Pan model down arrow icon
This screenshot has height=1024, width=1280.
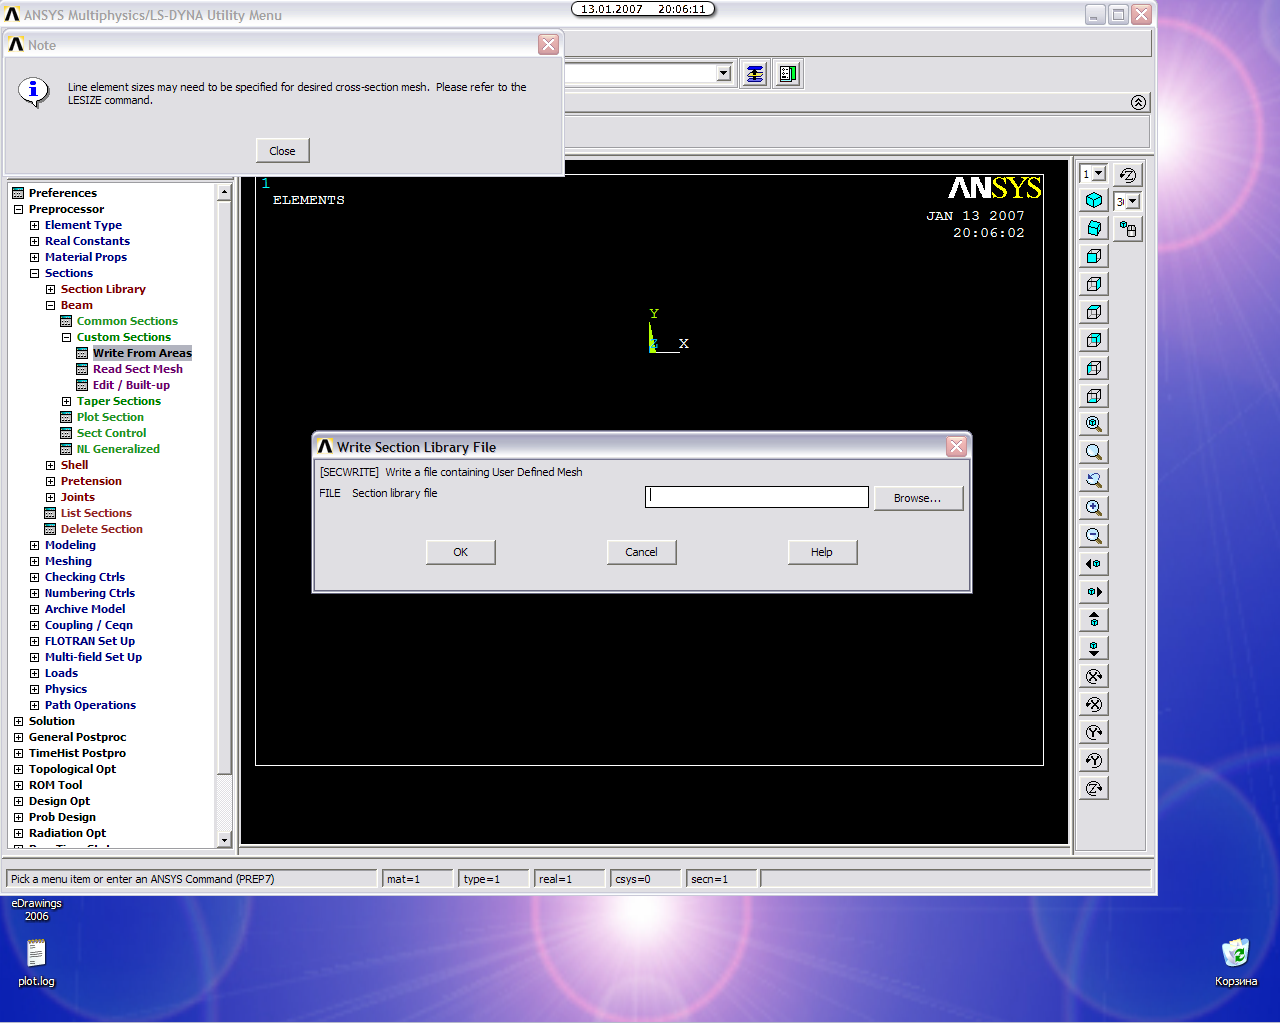pos(1094,648)
